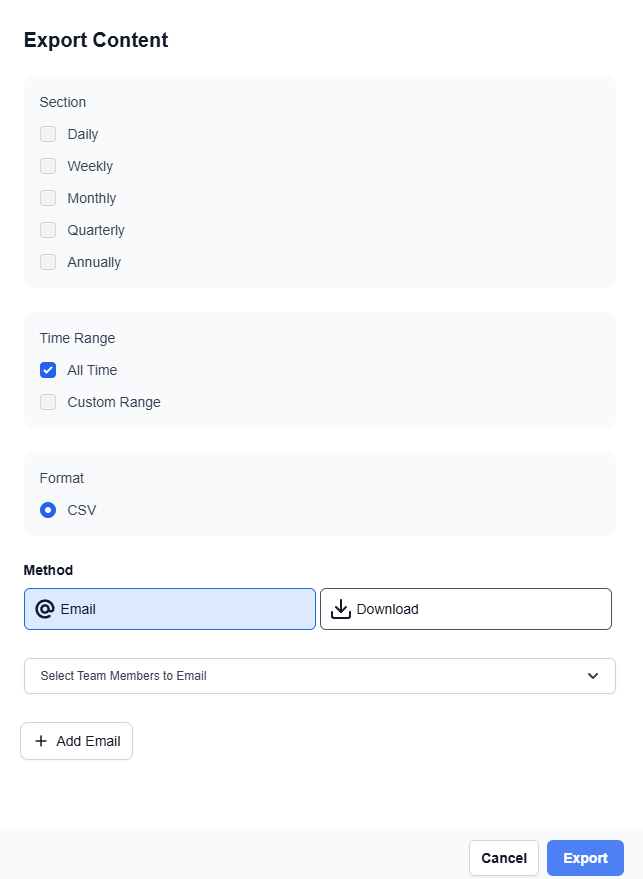Click the Custom Range label text
The height and width of the screenshot is (879, 643).
pyautogui.click(x=114, y=402)
